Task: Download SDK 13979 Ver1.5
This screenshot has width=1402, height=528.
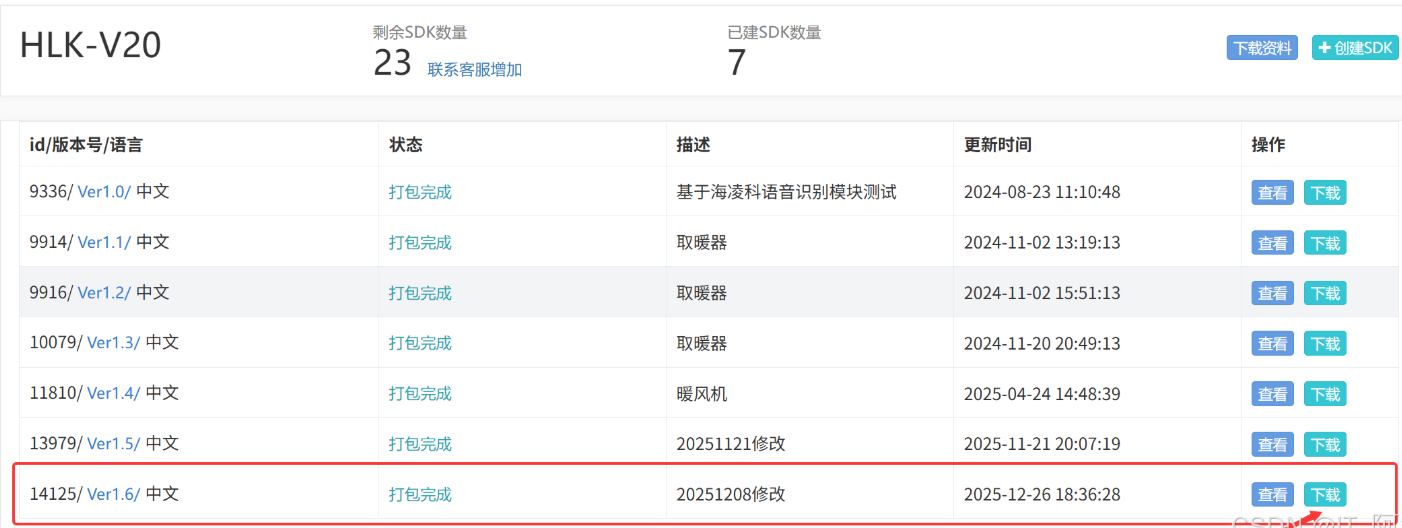Action: 1325,444
